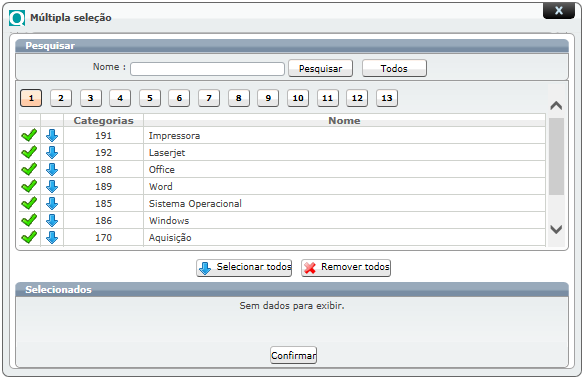
Task: Click the Selecionados panel header
Action: click(292, 289)
